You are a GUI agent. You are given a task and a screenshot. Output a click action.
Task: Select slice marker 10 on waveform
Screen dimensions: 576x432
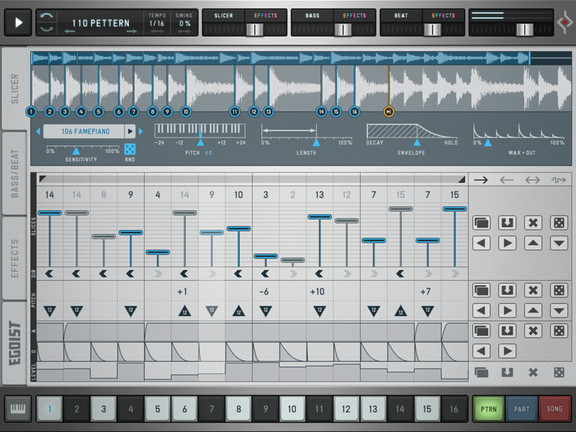coord(186,112)
